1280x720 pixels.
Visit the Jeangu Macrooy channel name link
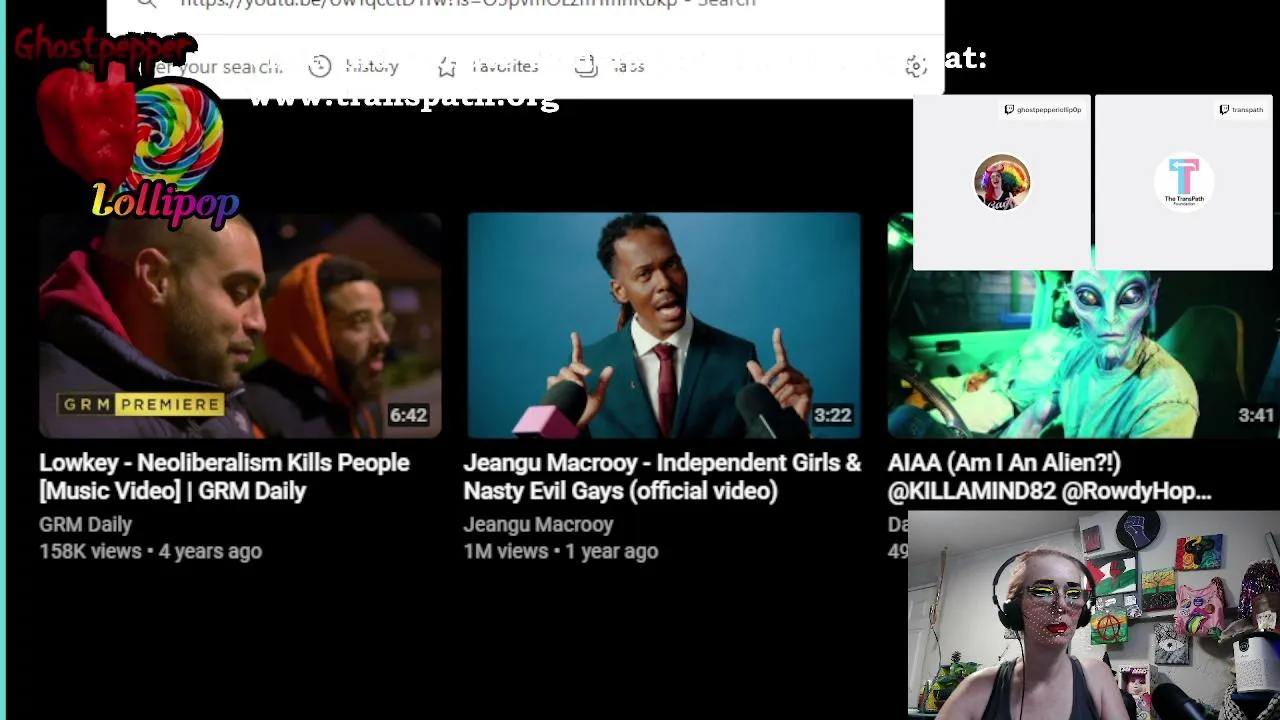coord(538,524)
